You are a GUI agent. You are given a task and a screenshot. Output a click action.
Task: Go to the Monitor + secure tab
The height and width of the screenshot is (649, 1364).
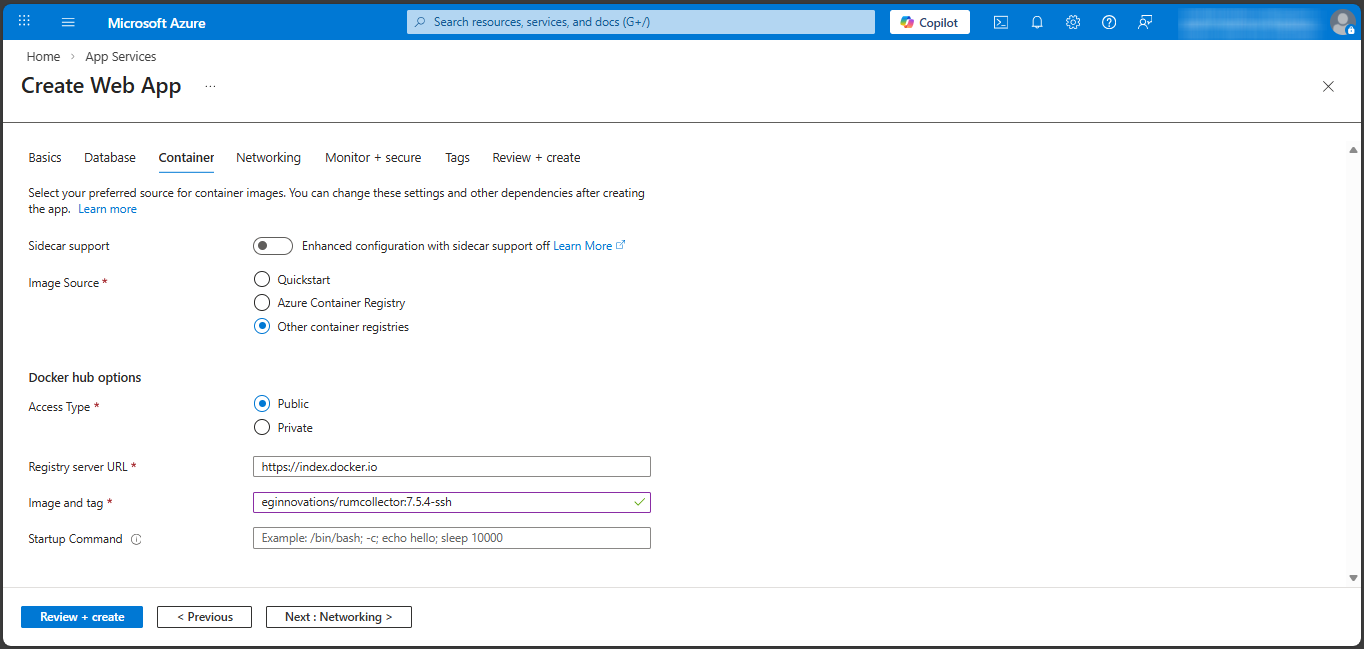click(x=373, y=158)
